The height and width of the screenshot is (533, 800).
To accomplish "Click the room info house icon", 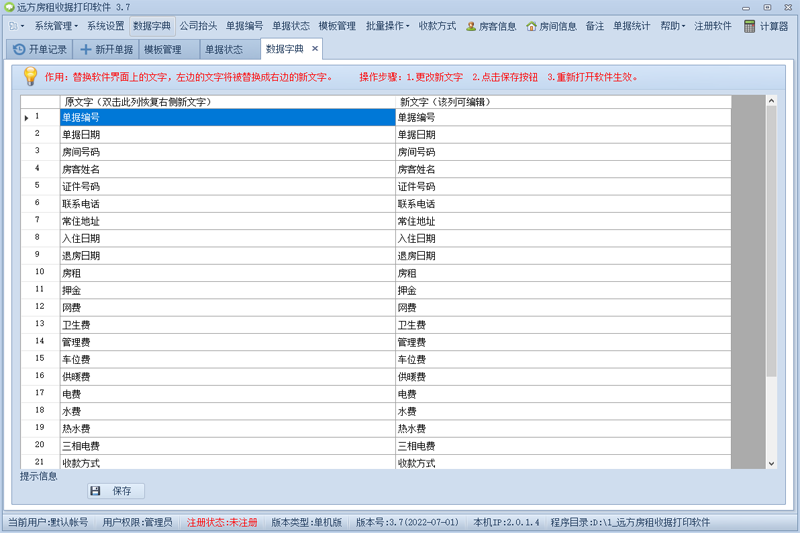I will click(531, 27).
